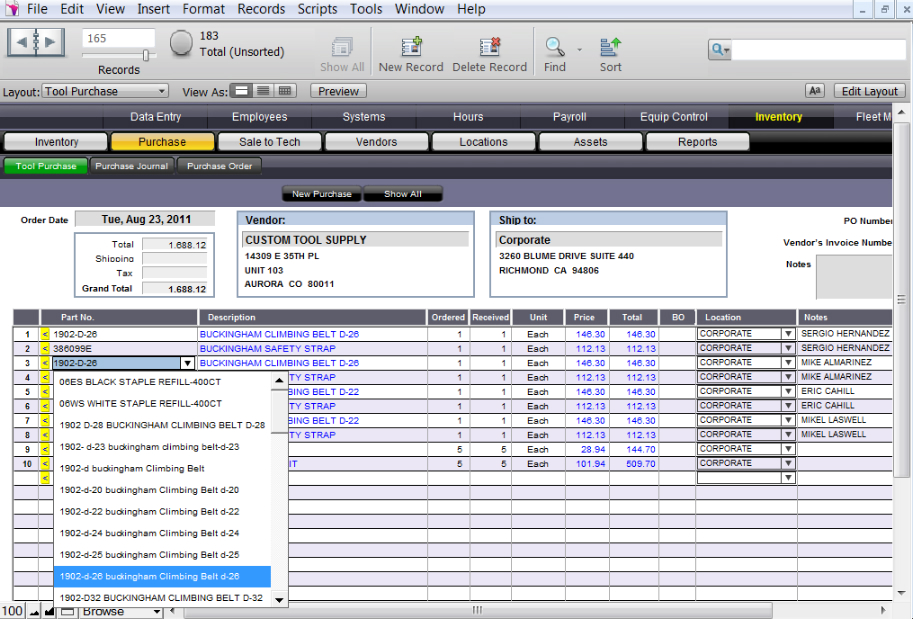Go to the previous record in the book
Image resolution: width=914 pixels, height=620 pixels.
tap(23, 42)
